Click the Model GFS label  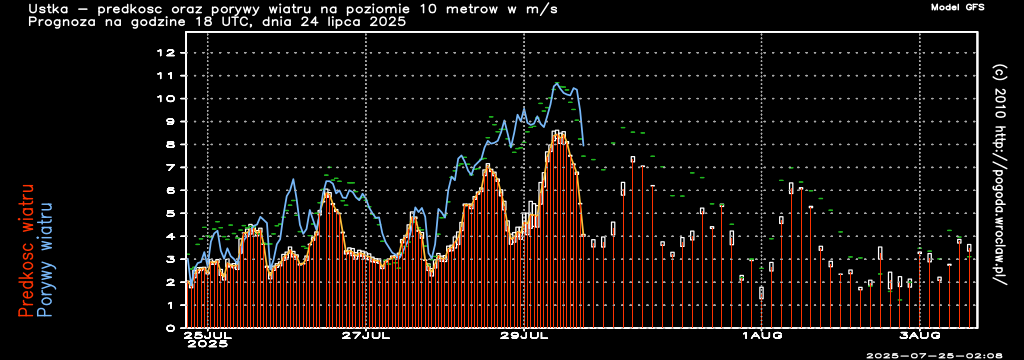pyautogui.click(x=957, y=7)
